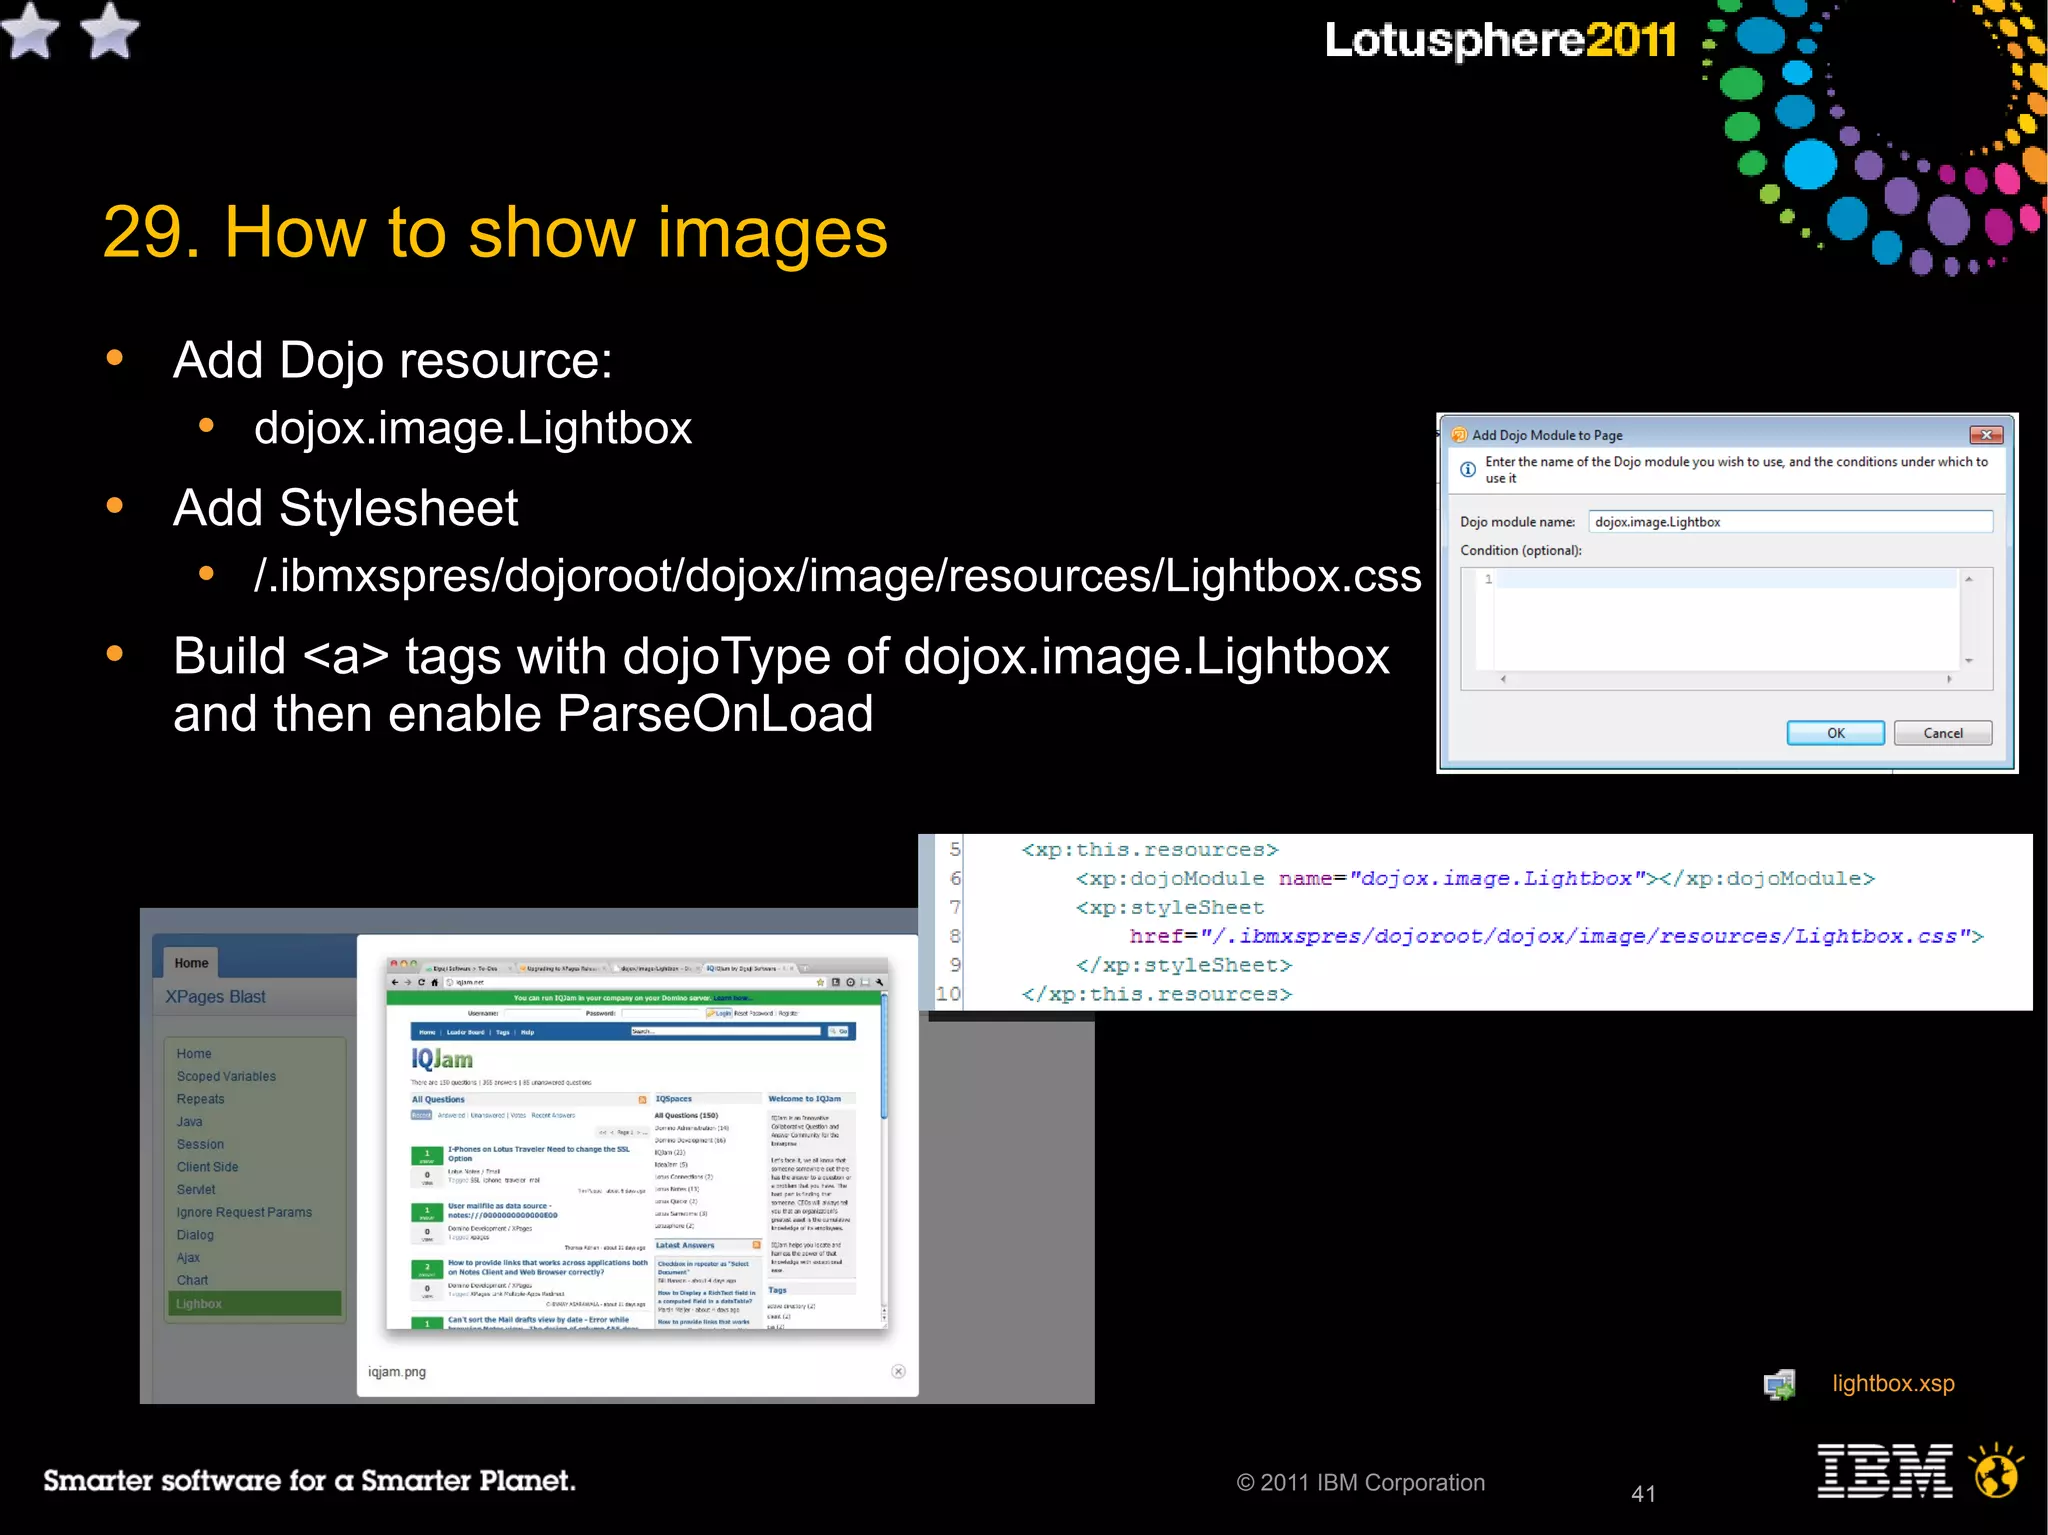This screenshot has height=1535, width=2048.
Task: Click the Dojo dialog title bar icon
Action: click(1460, 435)
